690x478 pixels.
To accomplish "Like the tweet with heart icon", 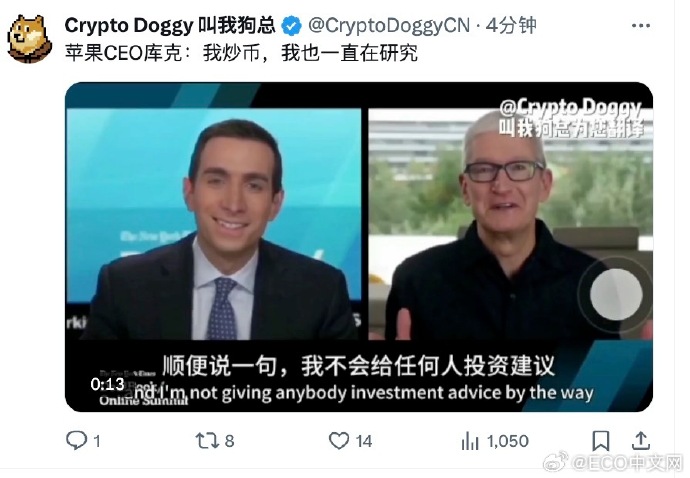I will coord(339,441).
